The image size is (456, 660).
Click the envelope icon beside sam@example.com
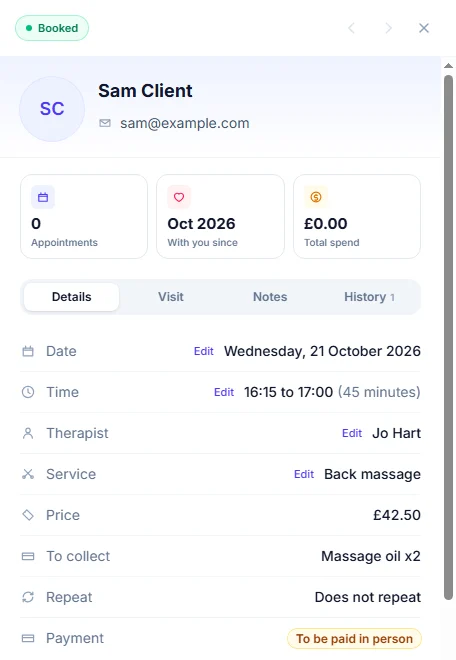click(105, 123)
